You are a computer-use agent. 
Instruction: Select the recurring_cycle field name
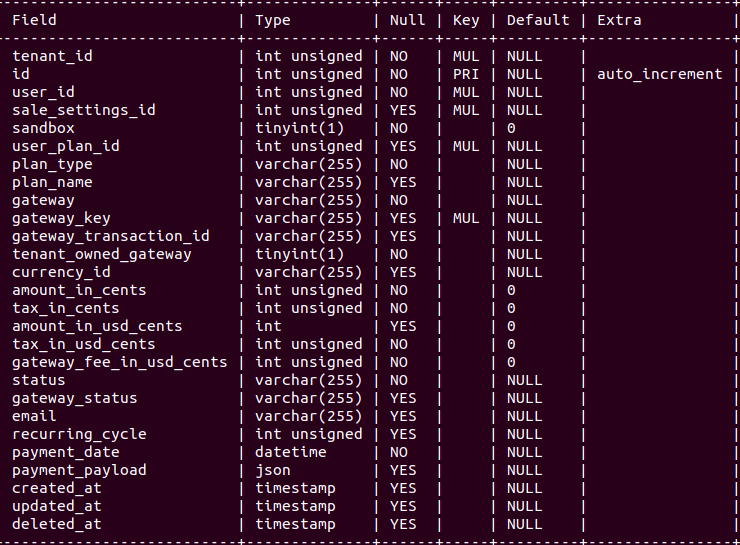[x=79, y=434]
